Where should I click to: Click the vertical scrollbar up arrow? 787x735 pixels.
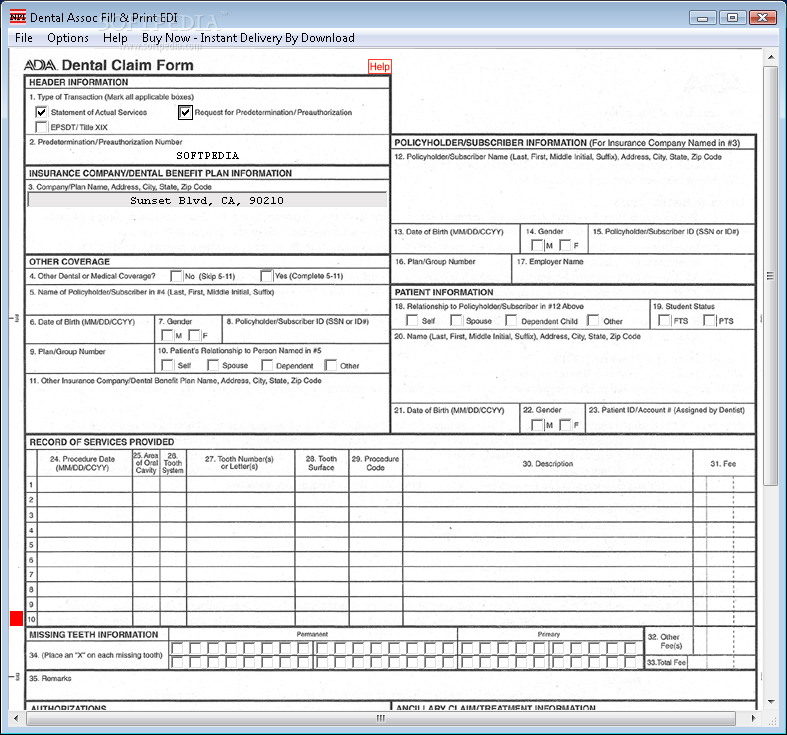click(770, 57)
